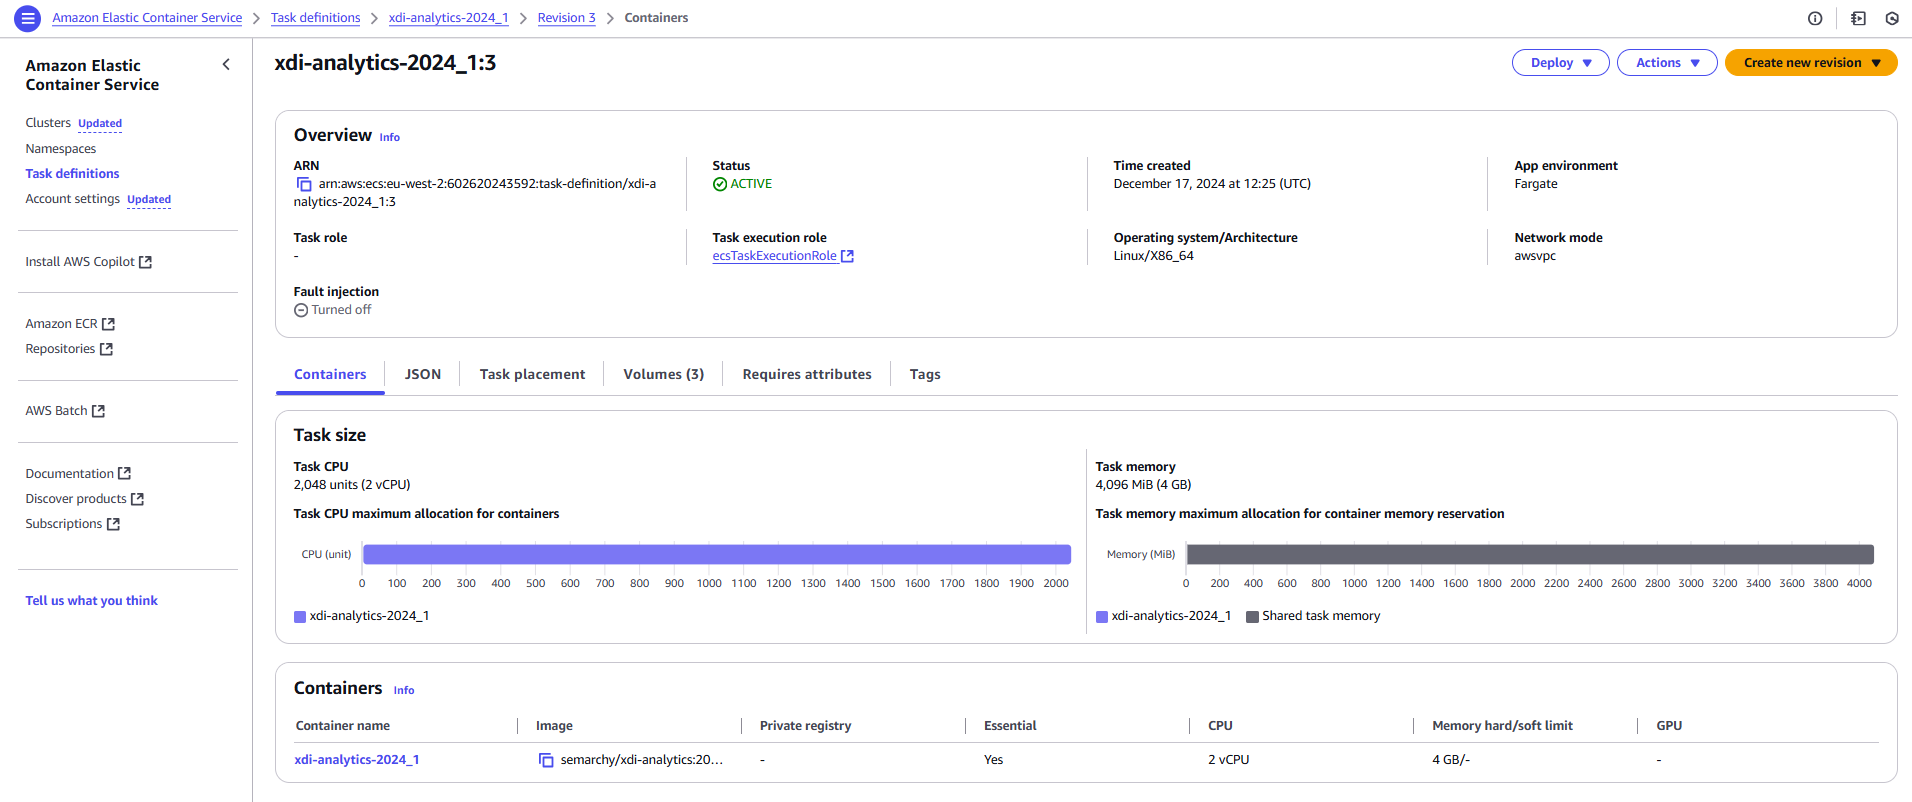Open the Requires attributes tab
Viewport: 1912px width, 802px height.
click(x=807, y=374)
